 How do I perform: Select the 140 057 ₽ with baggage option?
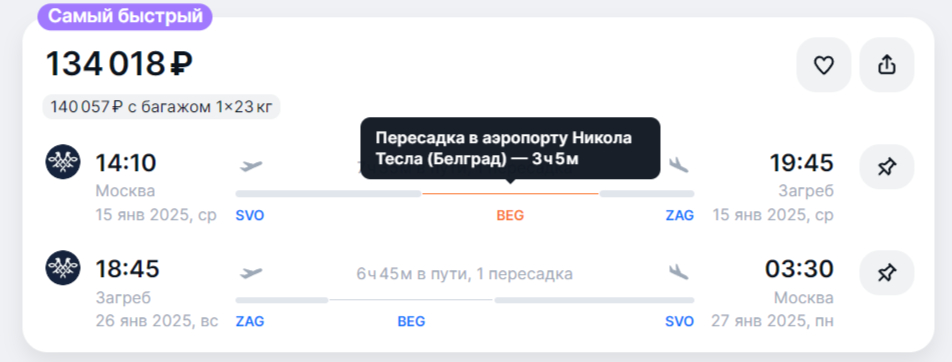coord(162,108)
